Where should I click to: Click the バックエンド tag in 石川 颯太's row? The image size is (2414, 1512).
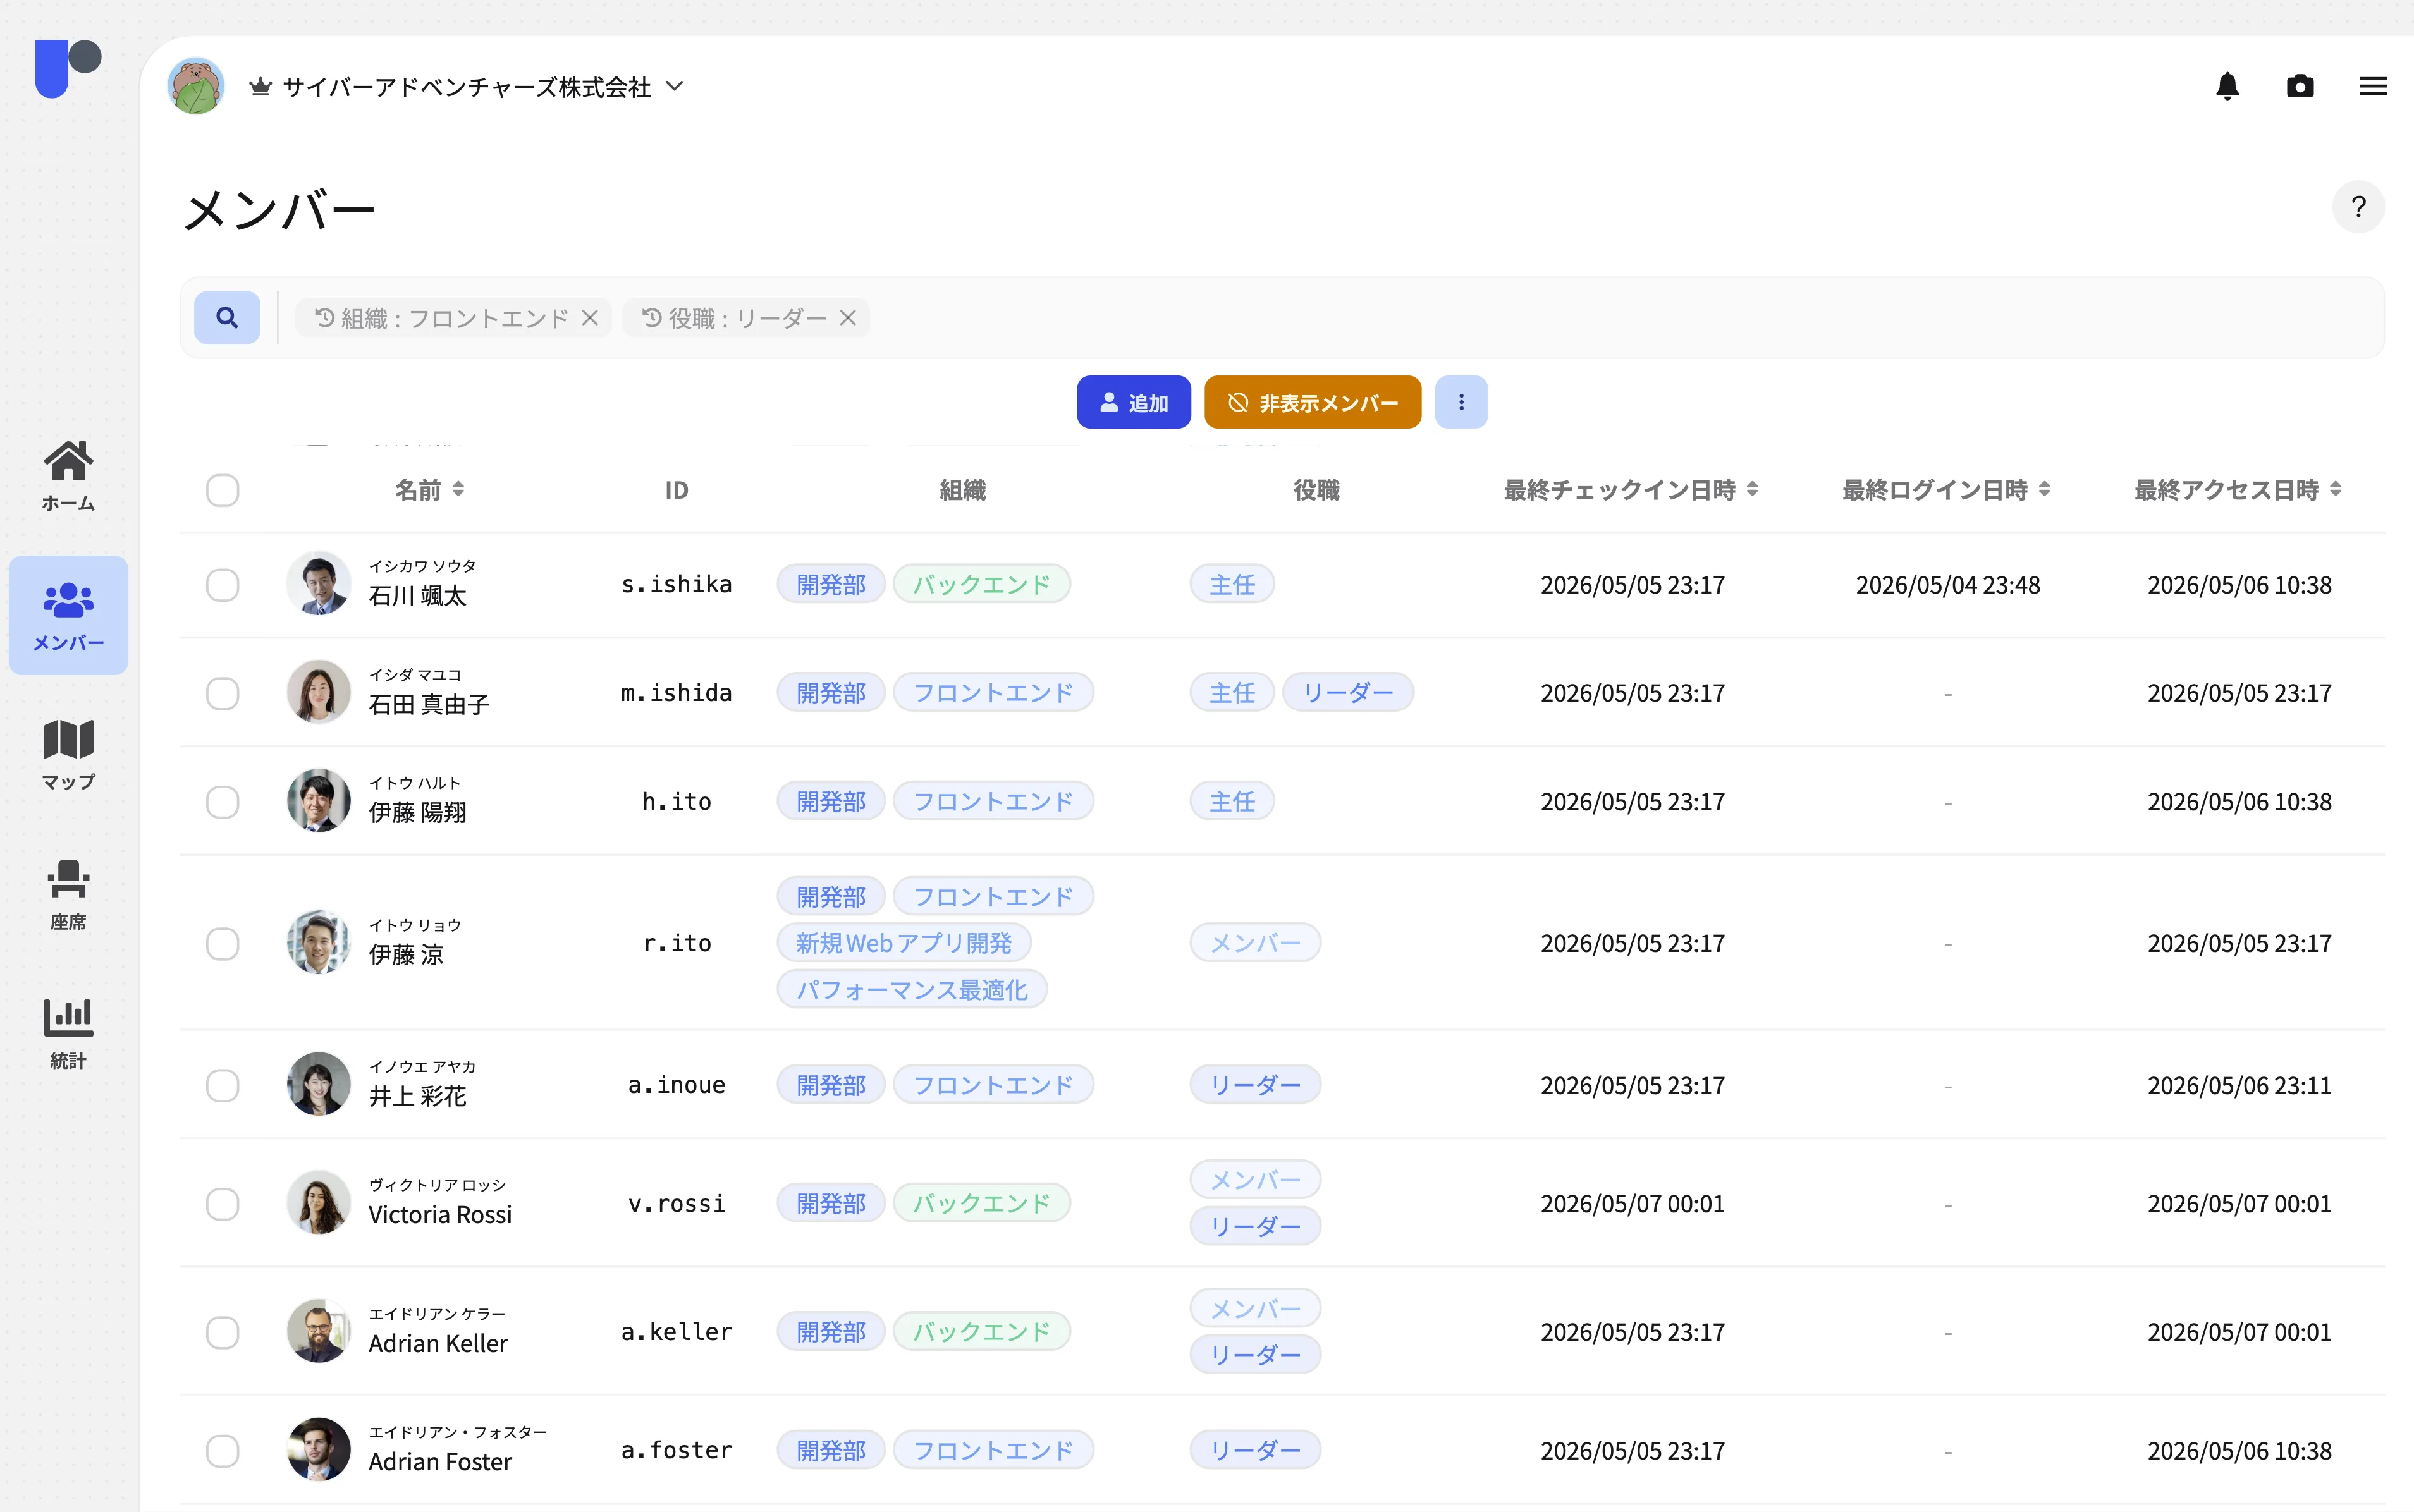[x=981, y=585]
